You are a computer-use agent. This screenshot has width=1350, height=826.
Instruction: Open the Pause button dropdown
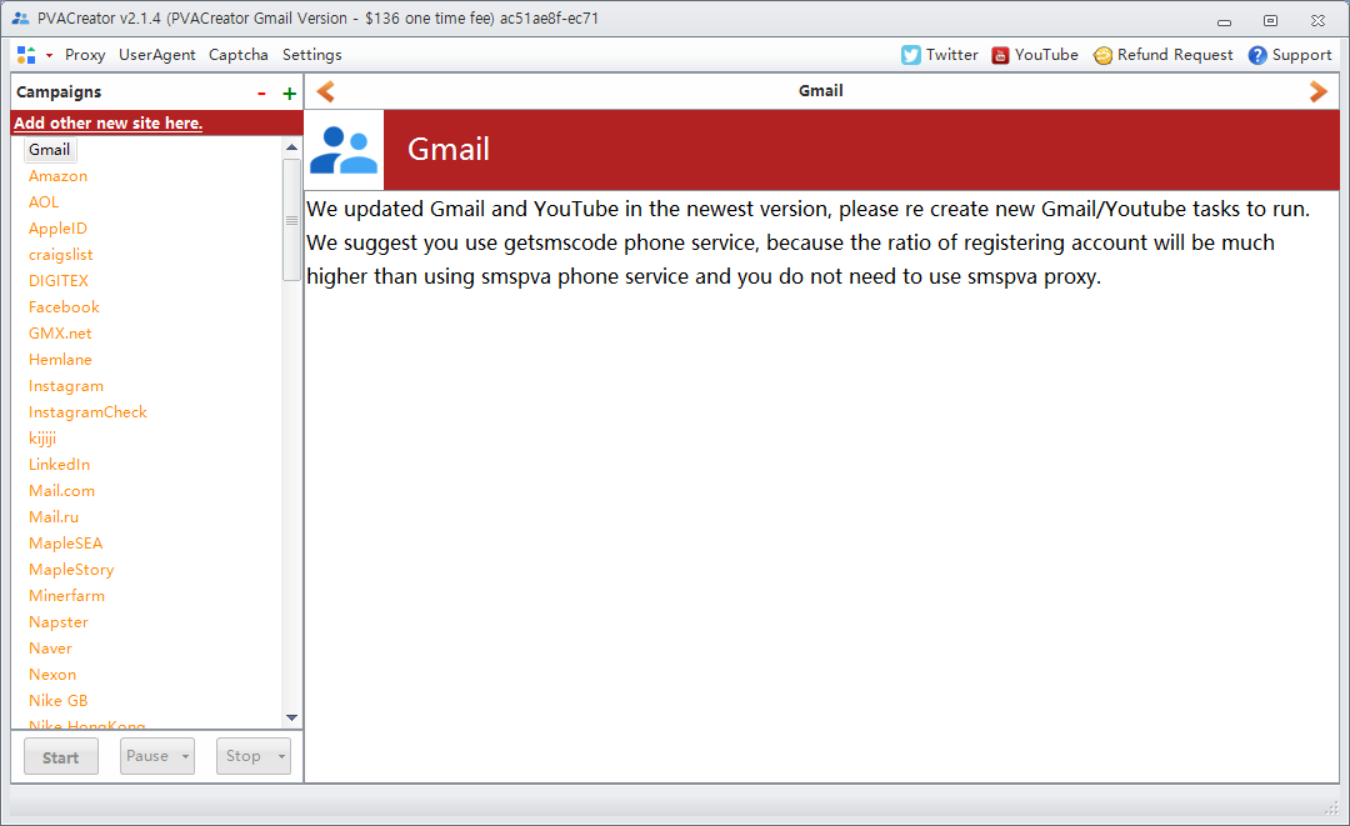(185, 757)
